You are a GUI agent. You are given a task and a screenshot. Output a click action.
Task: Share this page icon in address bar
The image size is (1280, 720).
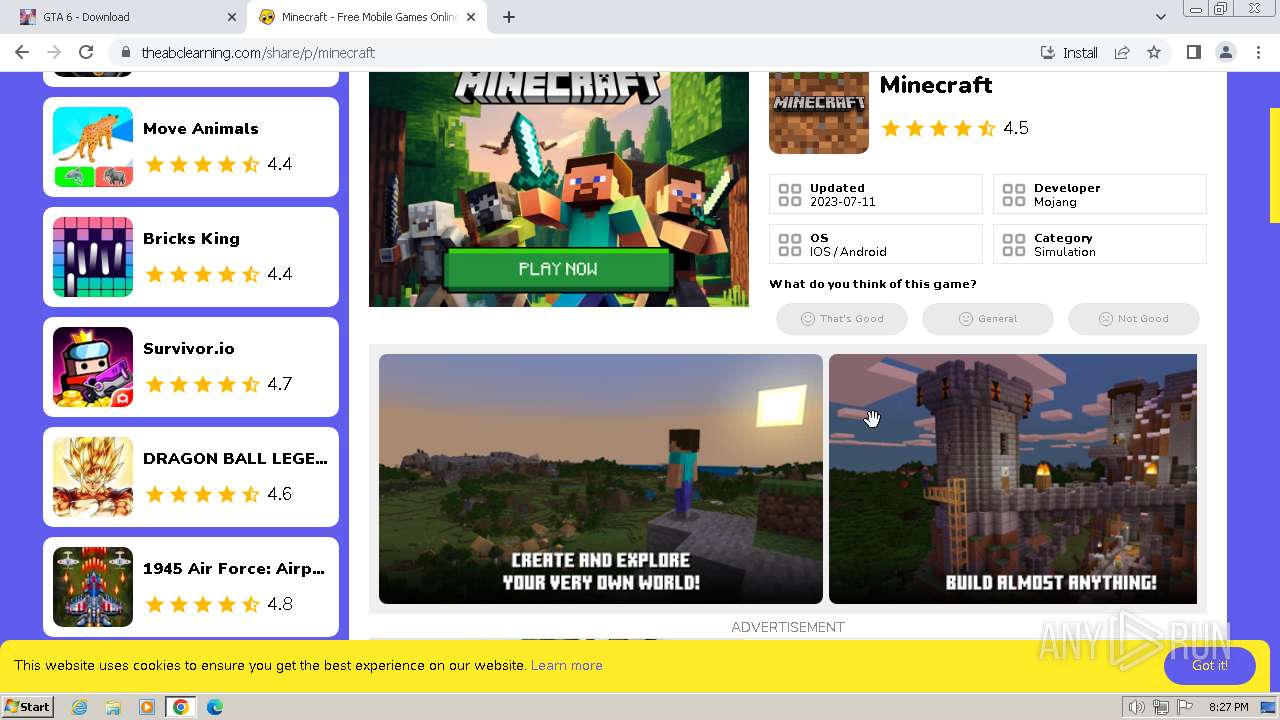point(1122,52)
